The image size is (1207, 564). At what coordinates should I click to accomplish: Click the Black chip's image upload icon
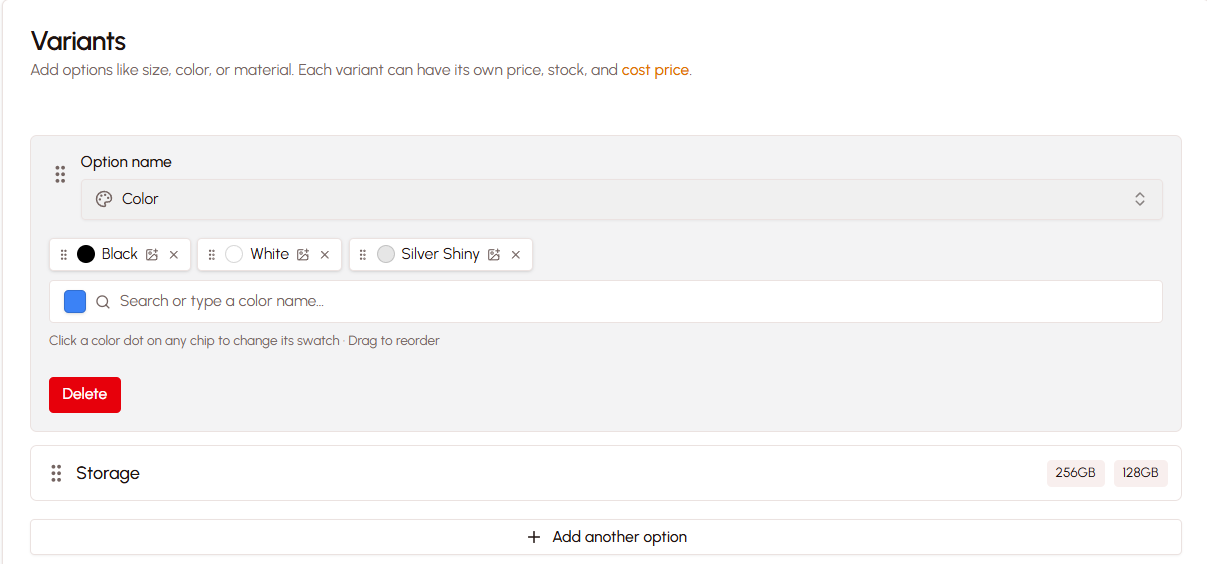[x=152, y=255]
